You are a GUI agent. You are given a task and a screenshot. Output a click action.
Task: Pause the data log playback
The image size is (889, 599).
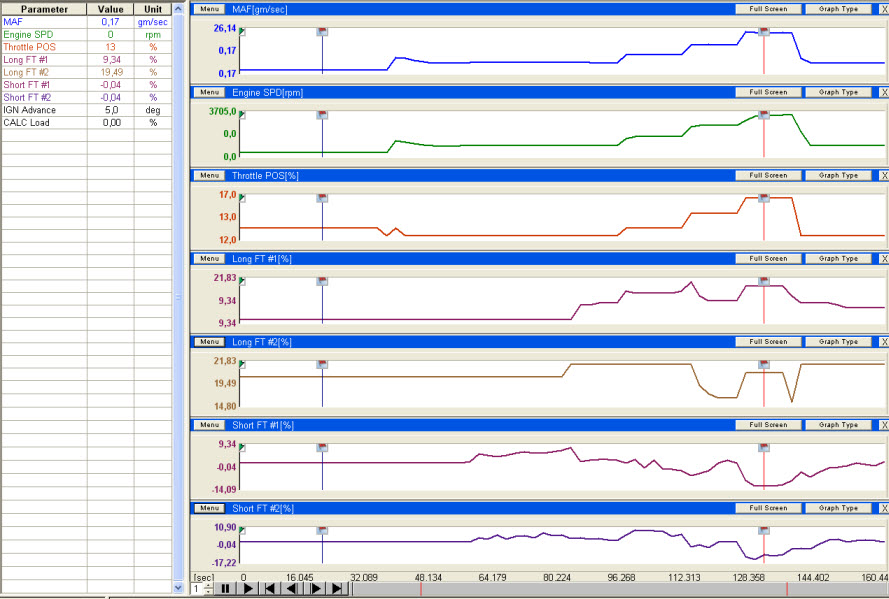[x=226, y=589]
